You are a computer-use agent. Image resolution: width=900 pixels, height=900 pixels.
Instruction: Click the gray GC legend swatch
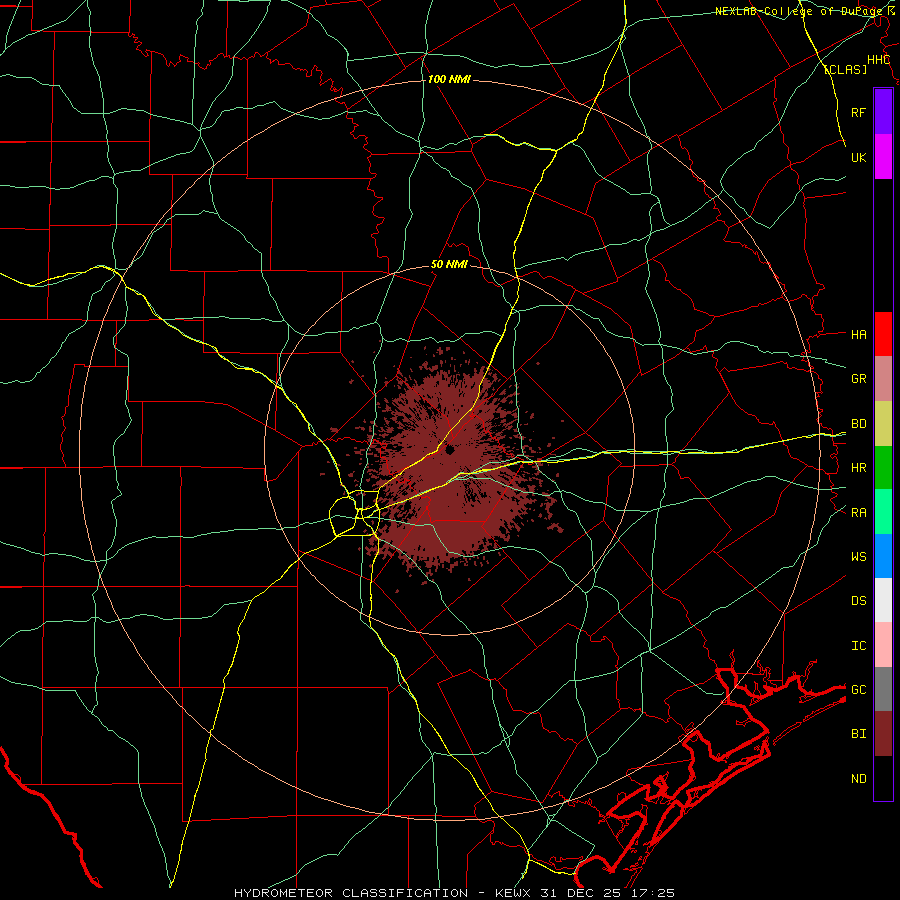click(x=883, y=689)
